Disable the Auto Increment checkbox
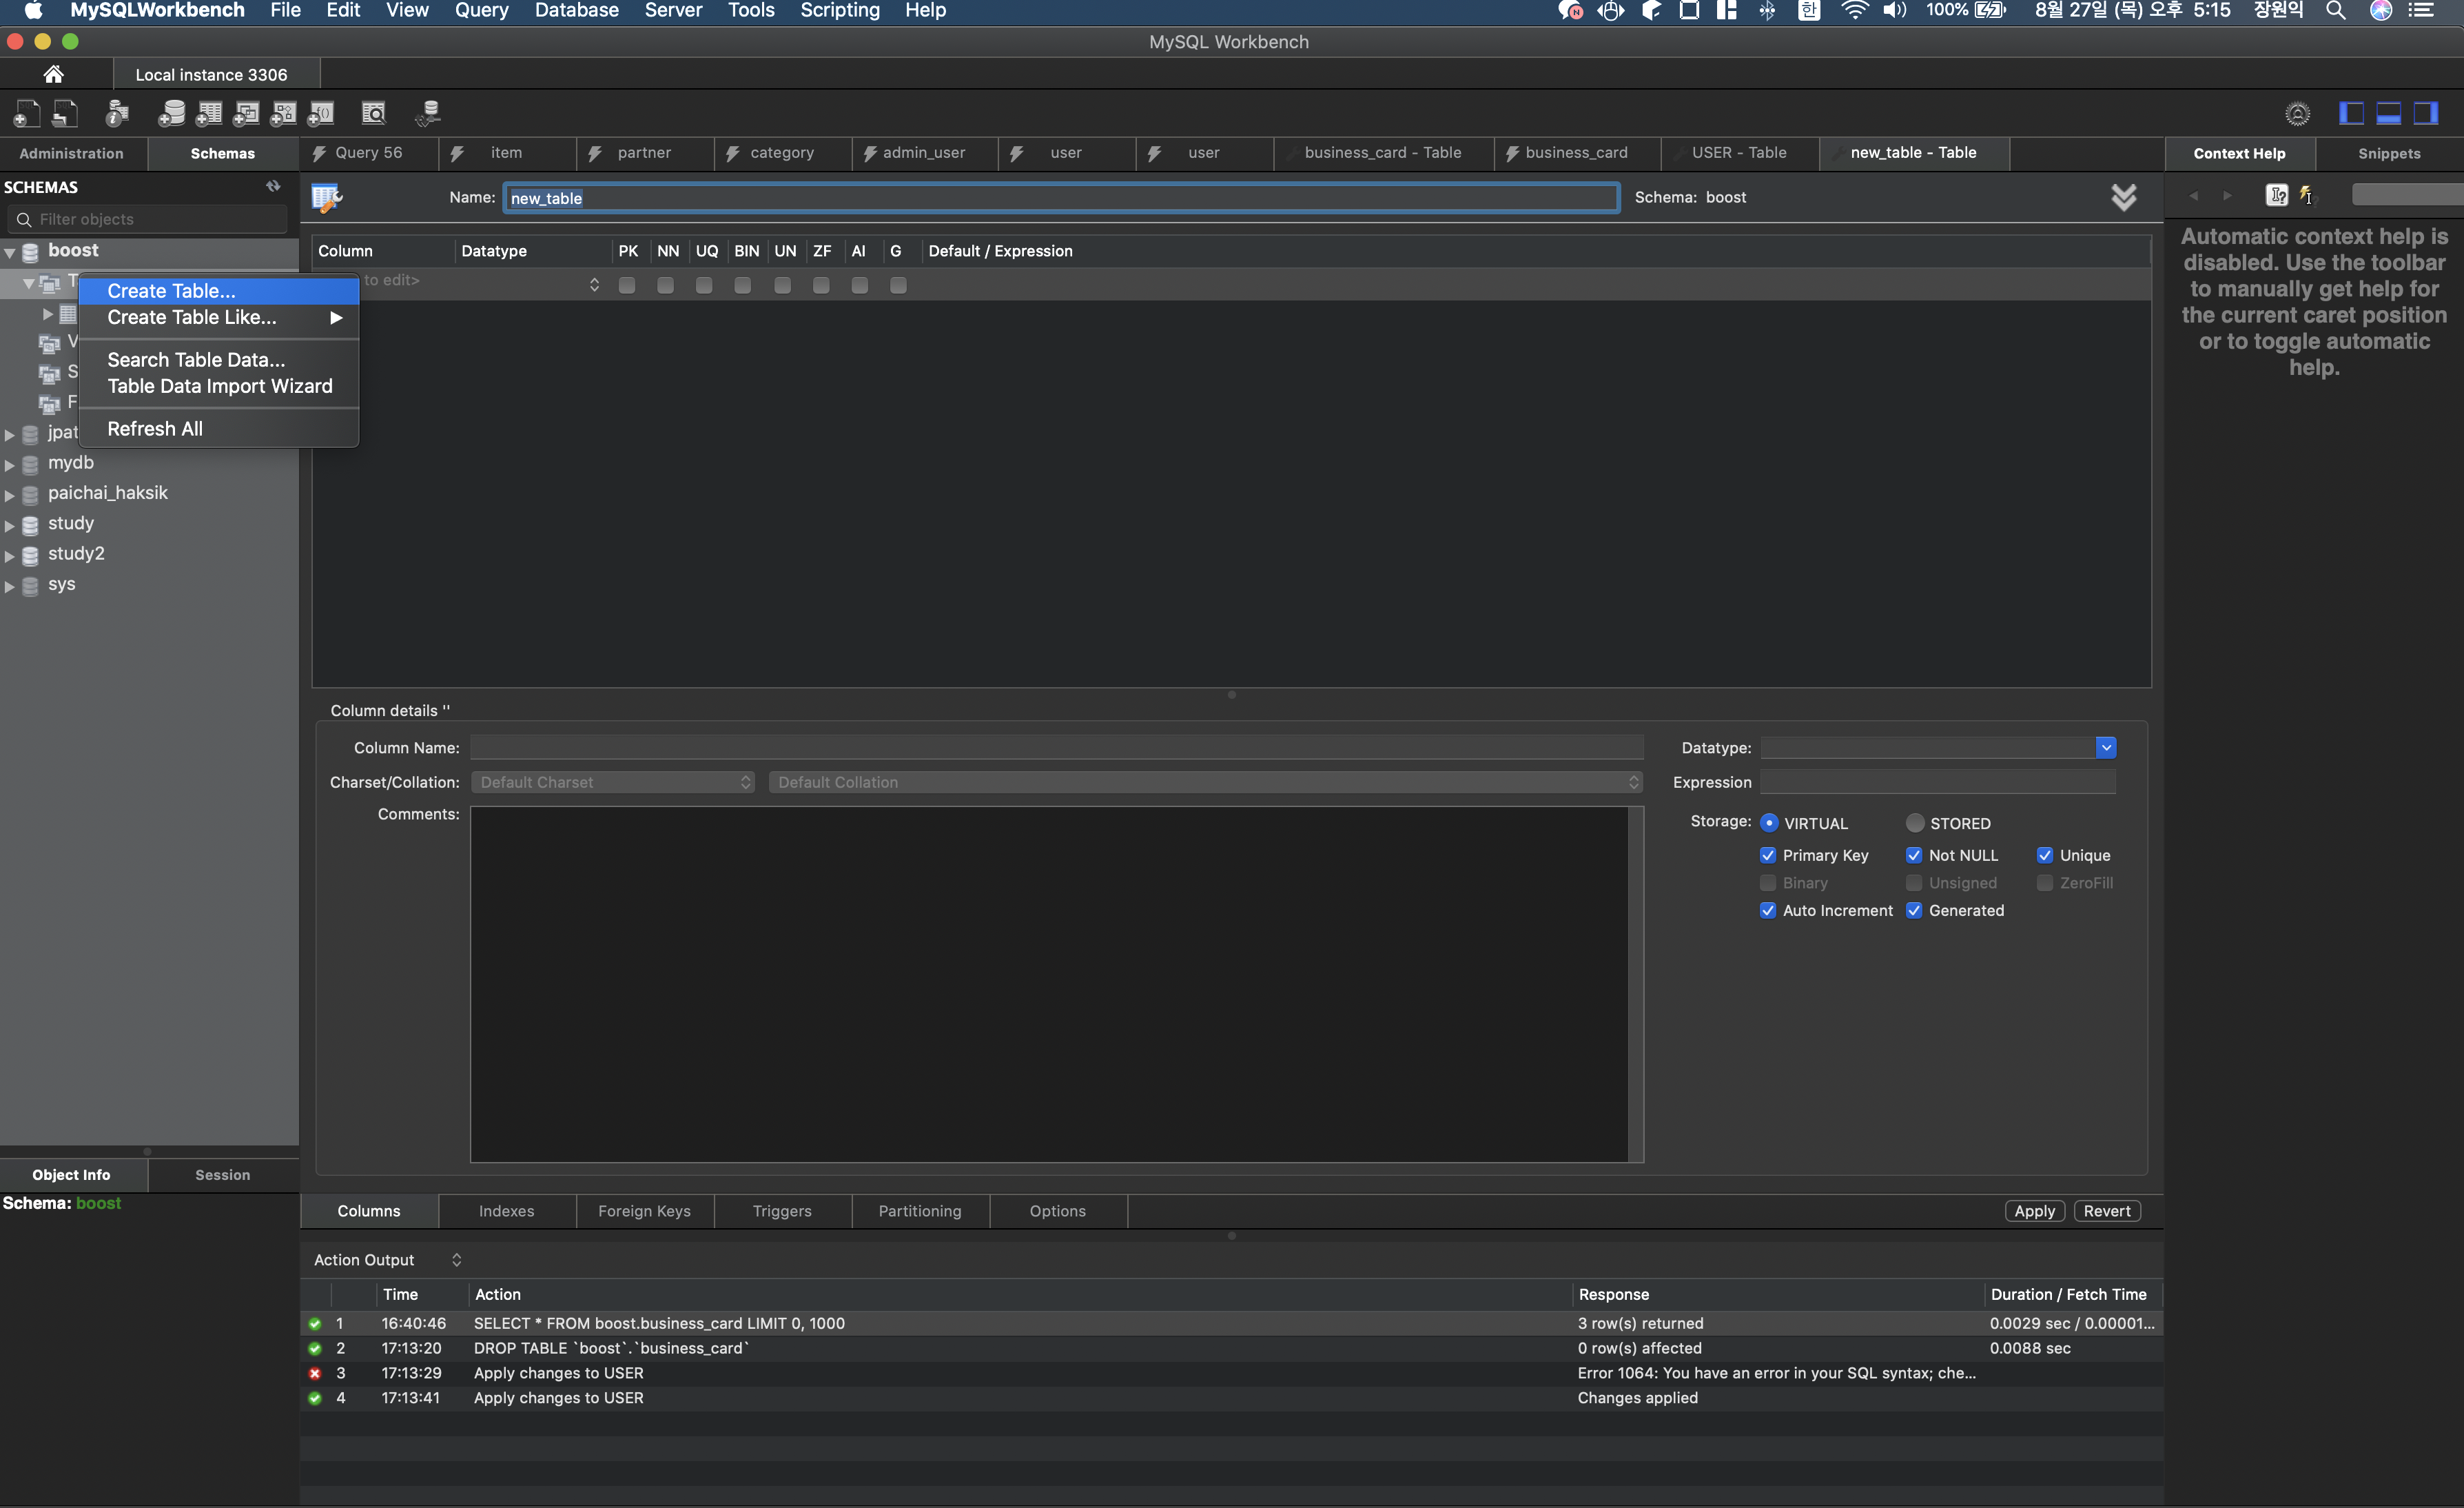 pos(1767,910)
